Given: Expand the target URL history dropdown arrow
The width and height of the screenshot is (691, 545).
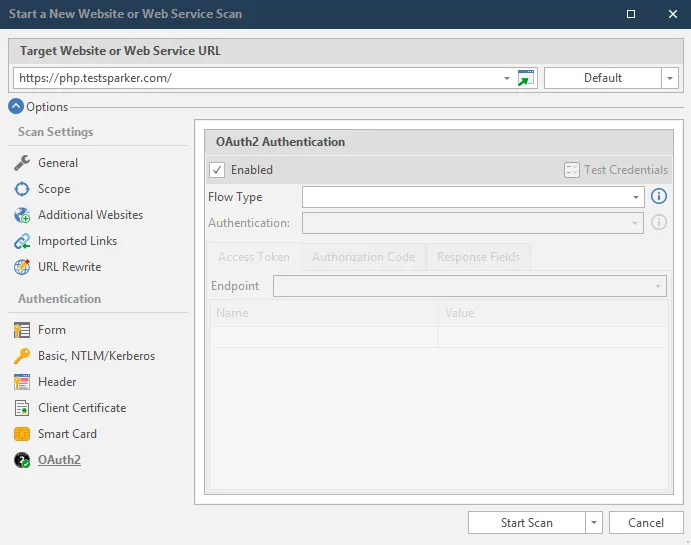Looking at the screenshot, I should pyautogui.click(x=507, y=78).
